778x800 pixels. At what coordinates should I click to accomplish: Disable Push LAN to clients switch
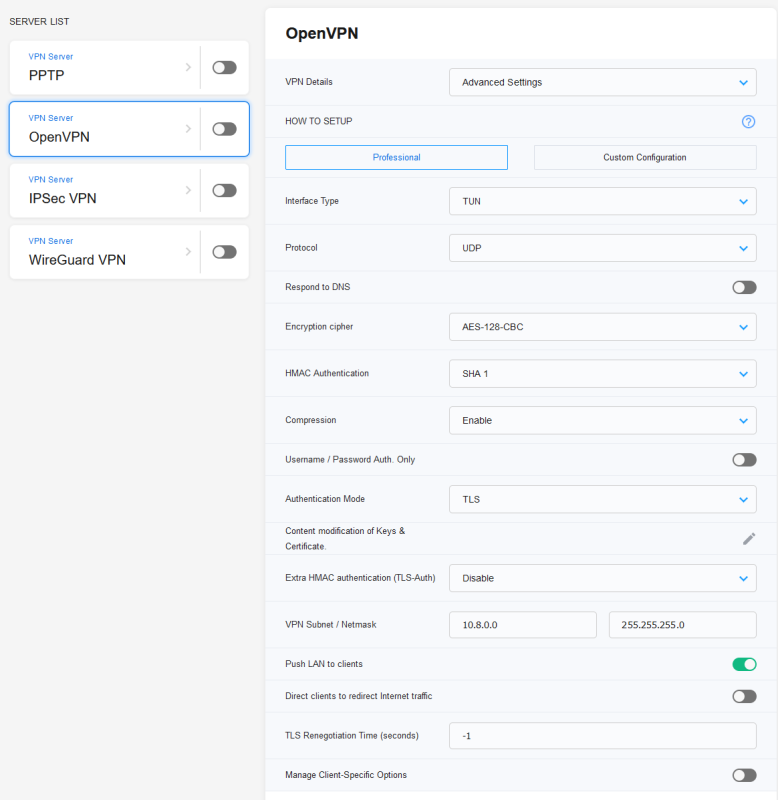744,664
